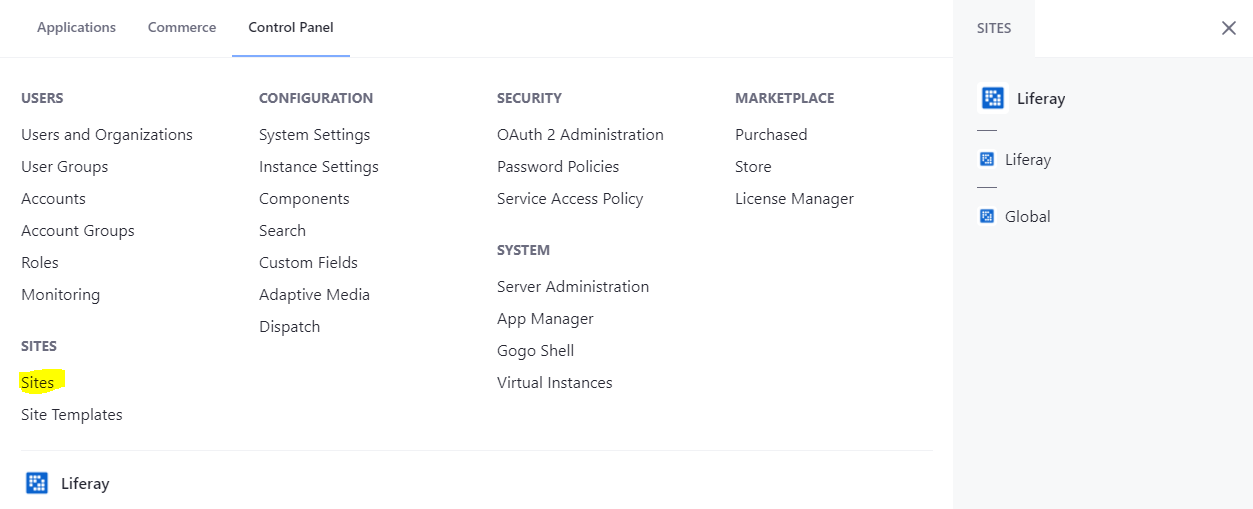1253x509 pixels.
Task: Click the Global site icon in sidebar
Action: point(987,216)
